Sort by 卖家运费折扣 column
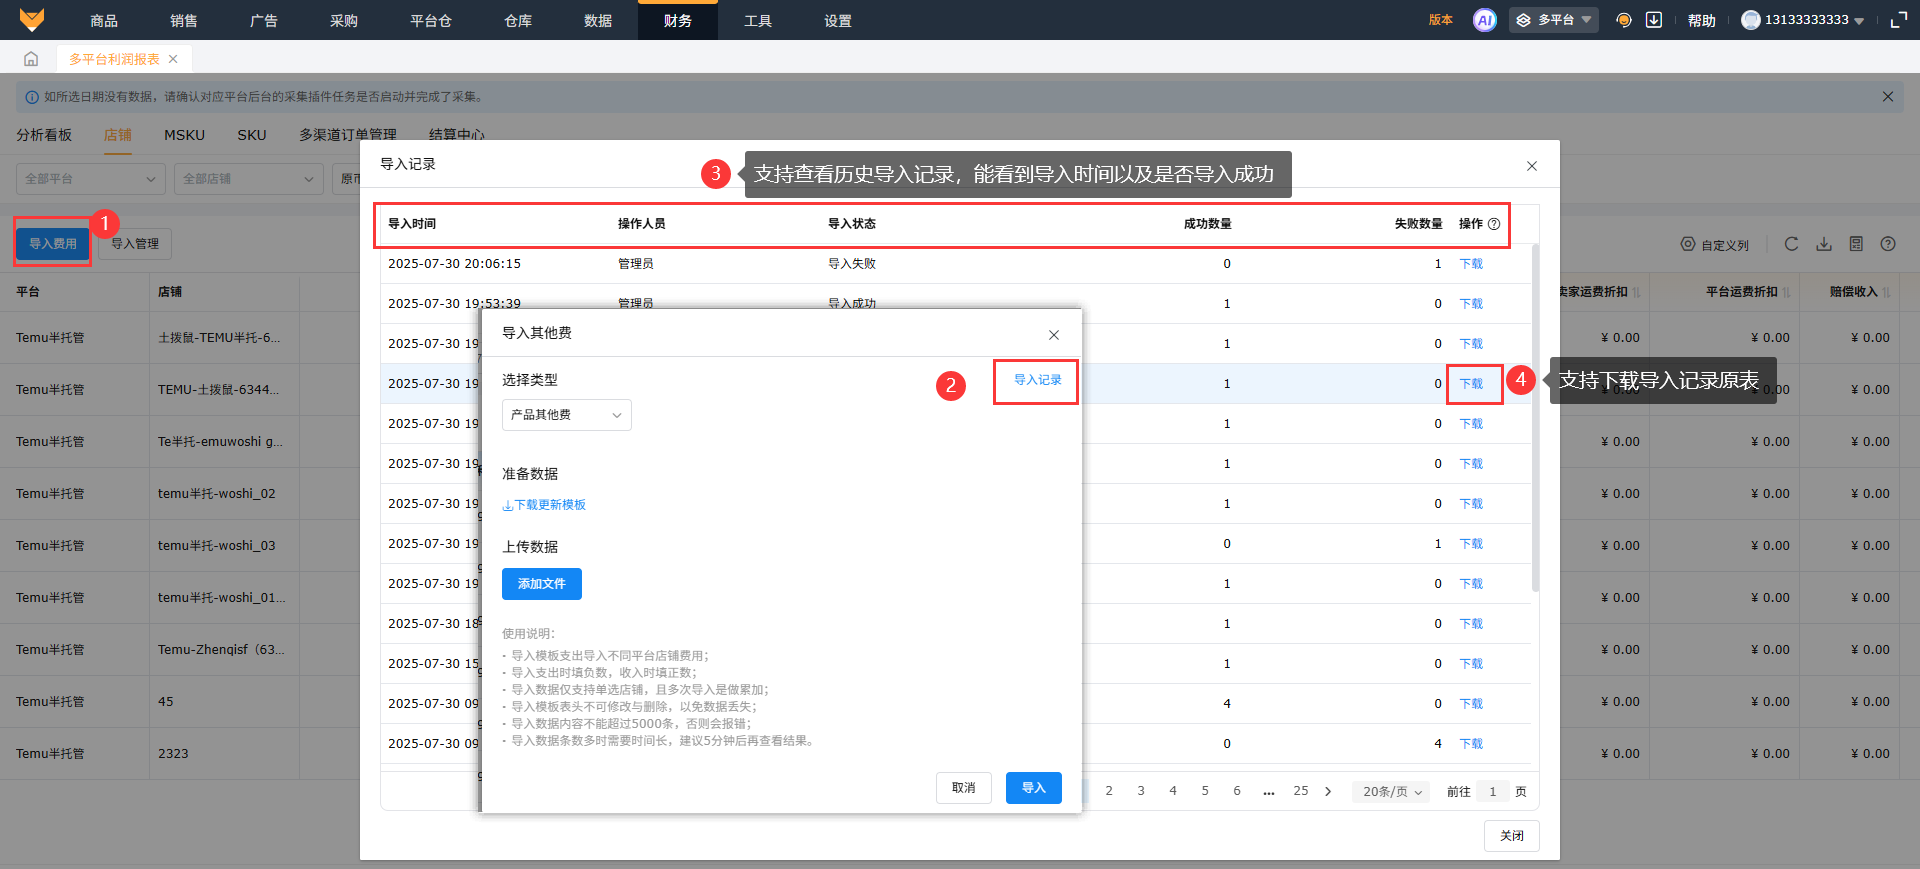The image size is (1920, 869). (x=1637, y=292)
